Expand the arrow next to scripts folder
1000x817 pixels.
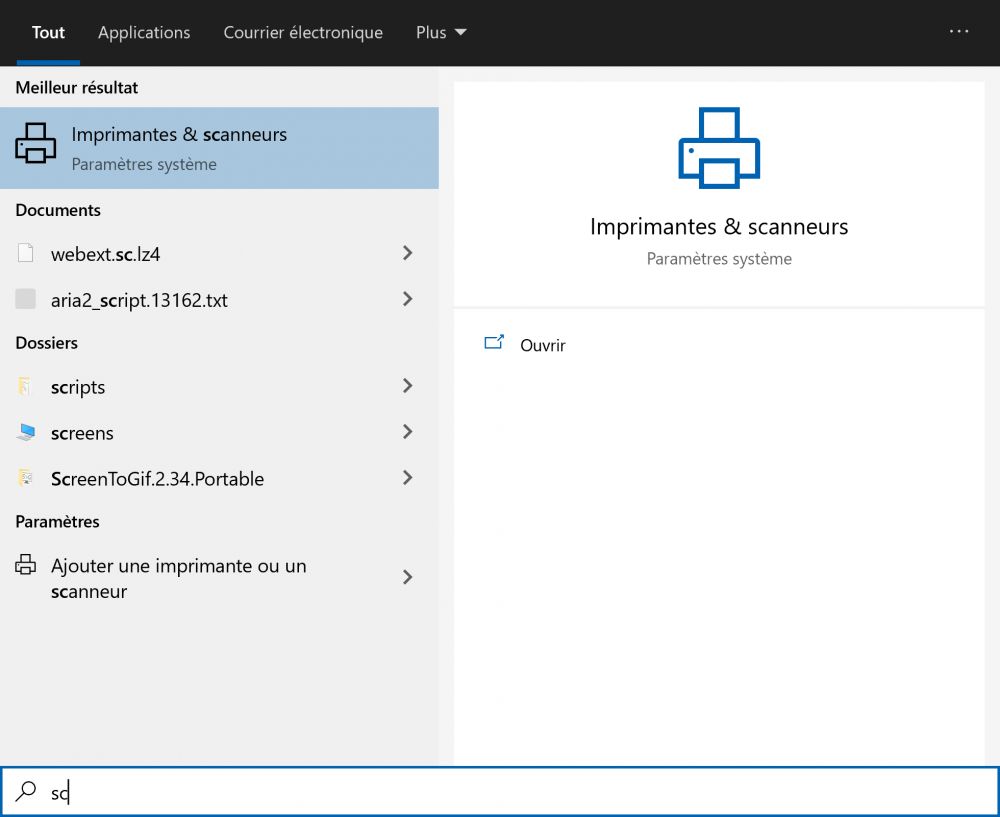pos(407,386)
